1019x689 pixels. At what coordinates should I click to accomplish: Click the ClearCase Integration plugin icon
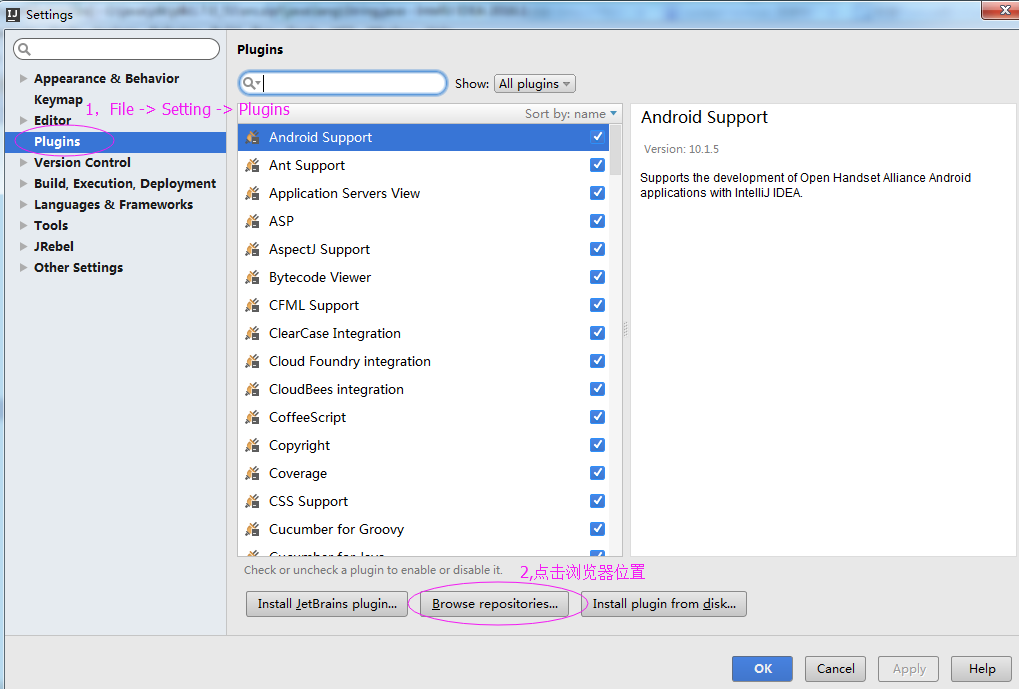point(252,333)
